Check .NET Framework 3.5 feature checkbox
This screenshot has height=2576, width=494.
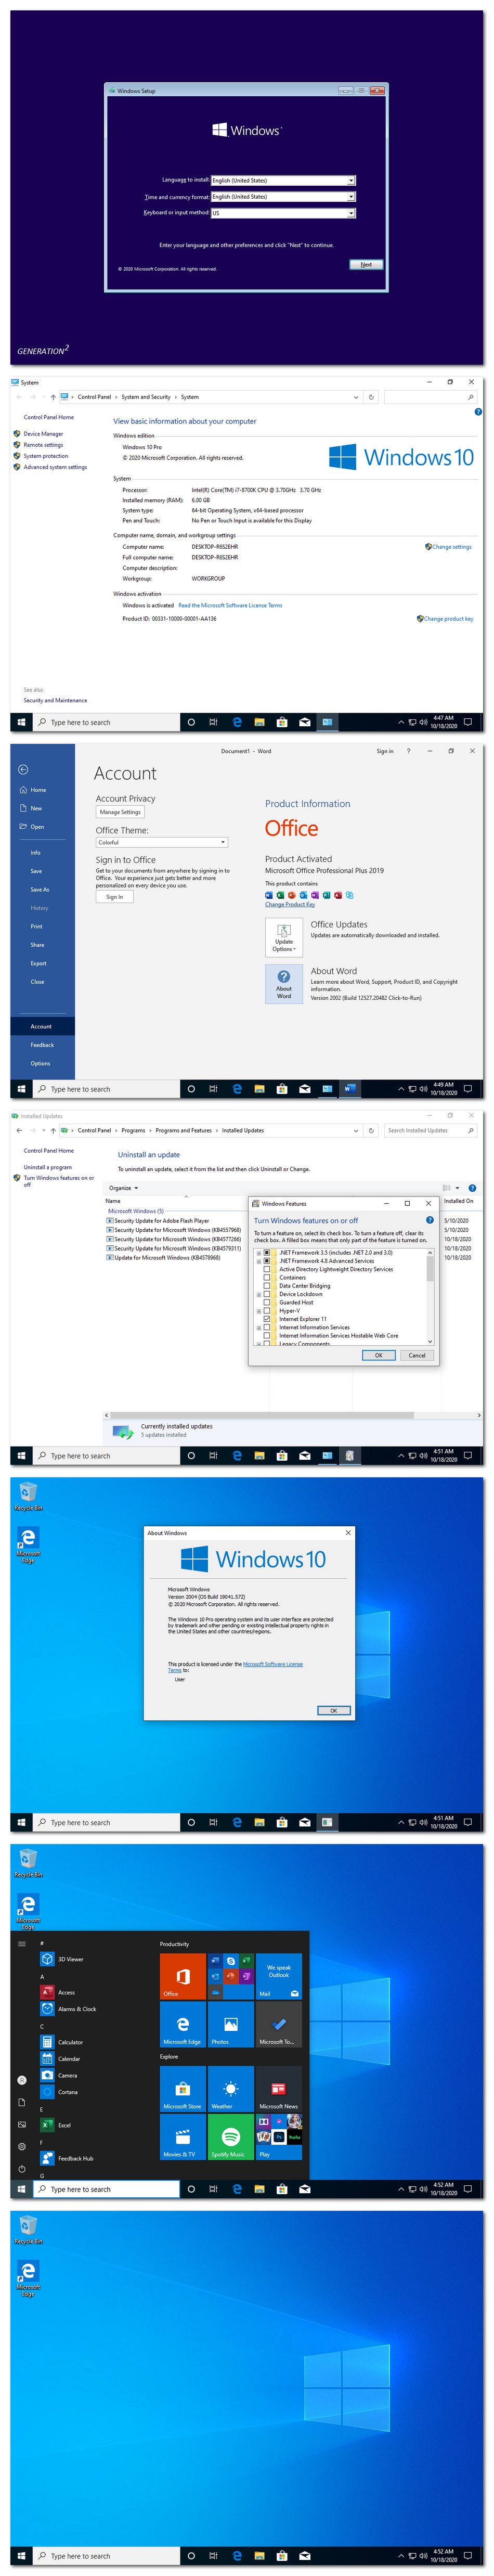266,1252
